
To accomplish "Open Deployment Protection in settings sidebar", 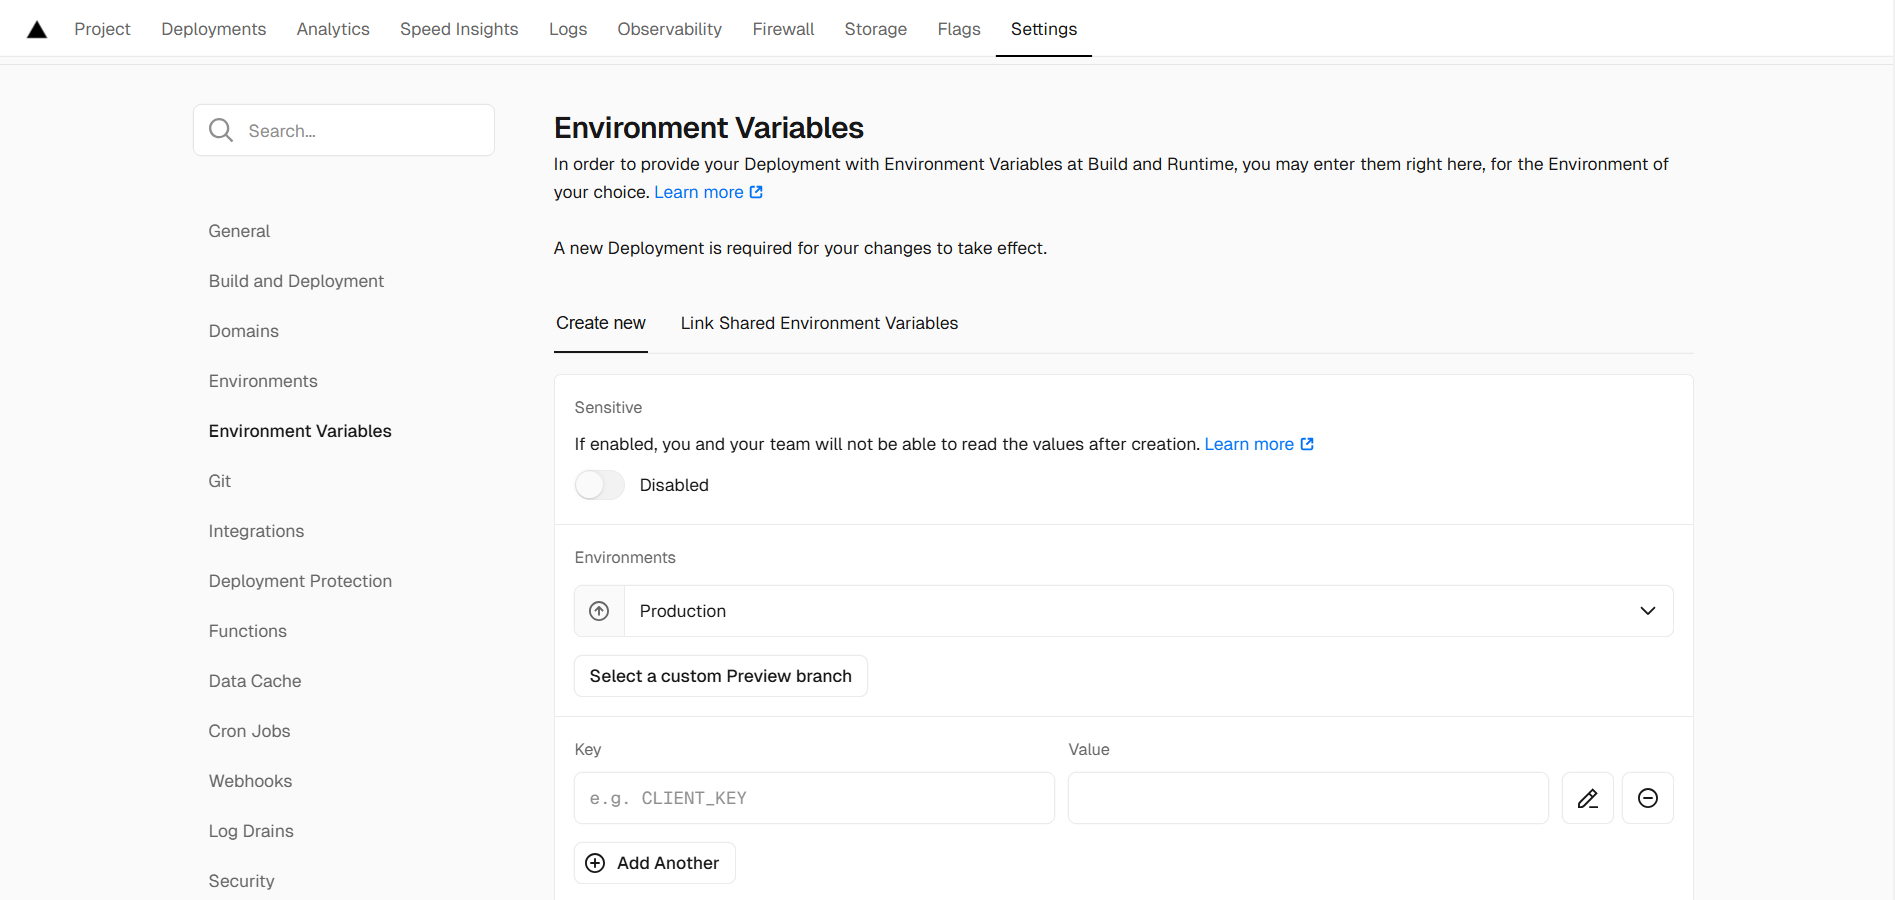I will pos(300,581).
